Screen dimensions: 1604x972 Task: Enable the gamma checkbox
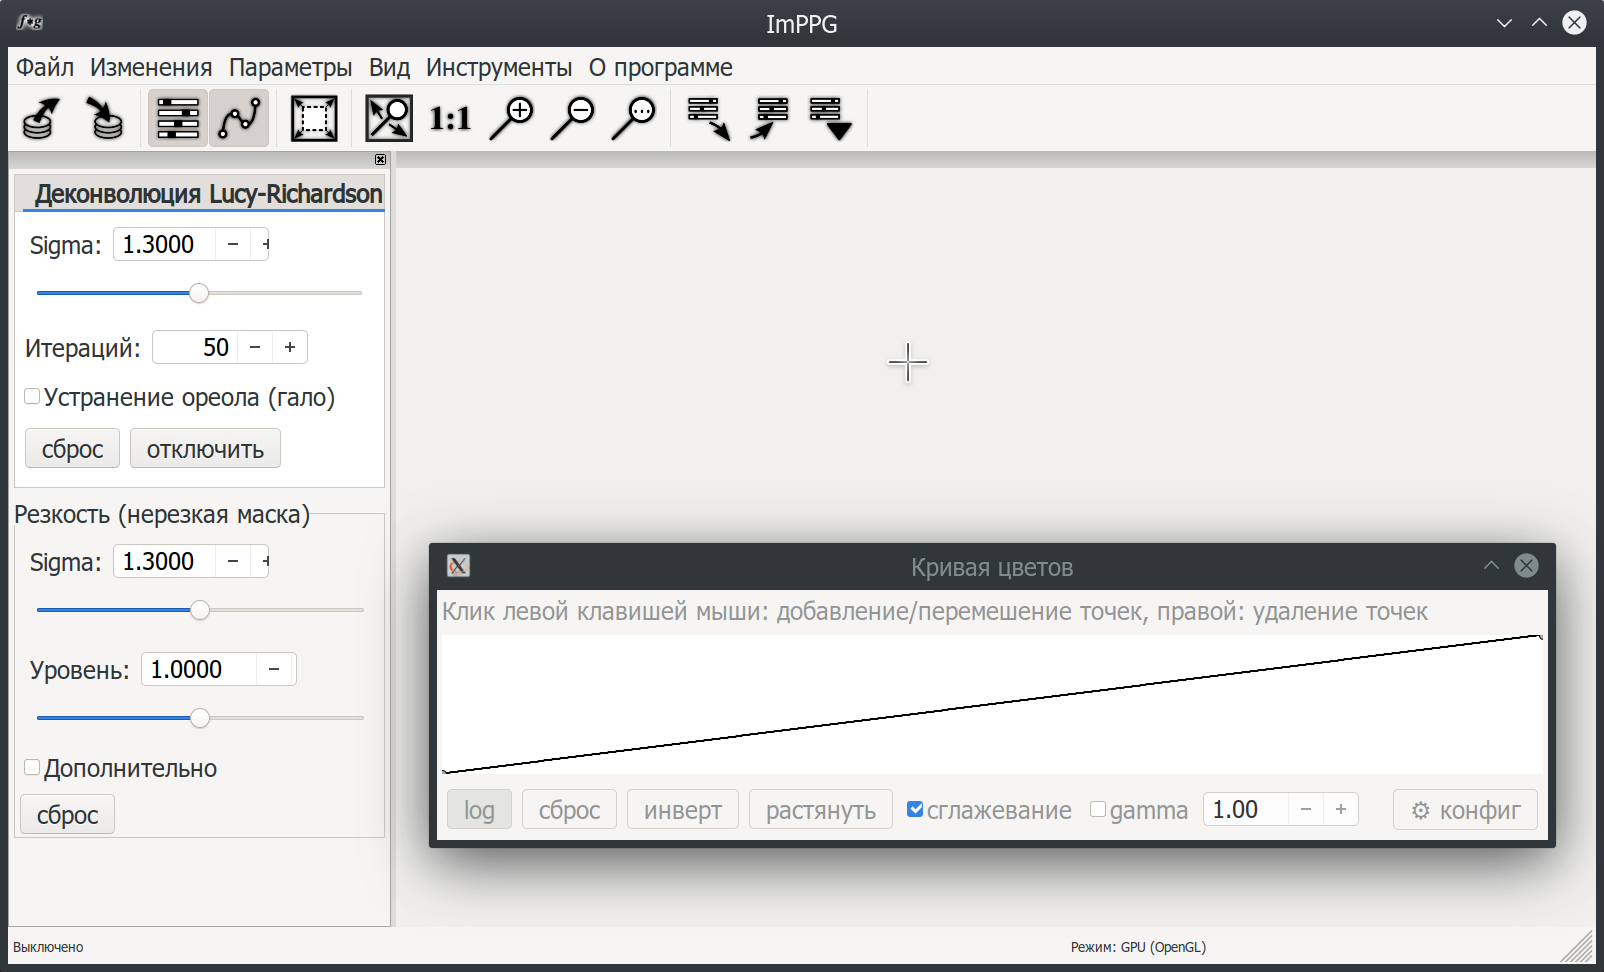1098,809
